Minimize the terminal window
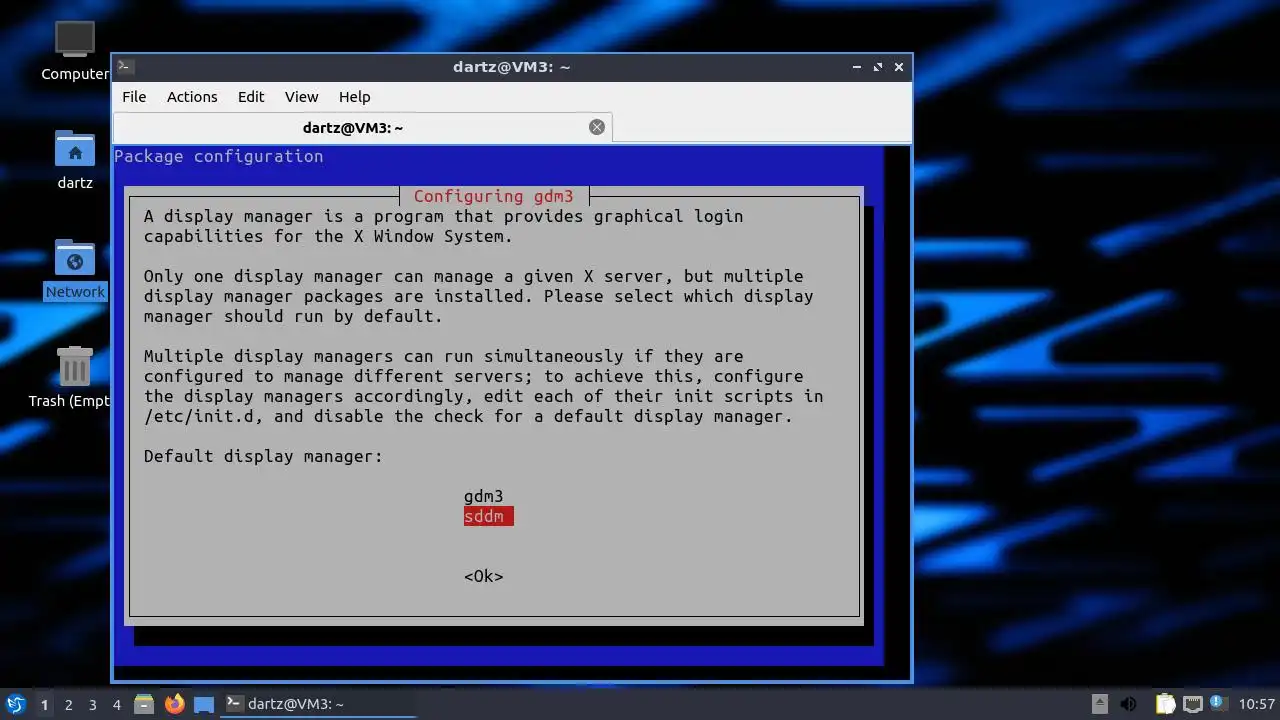Viewport: 1280px width, 720px height. tap(857, 67)
